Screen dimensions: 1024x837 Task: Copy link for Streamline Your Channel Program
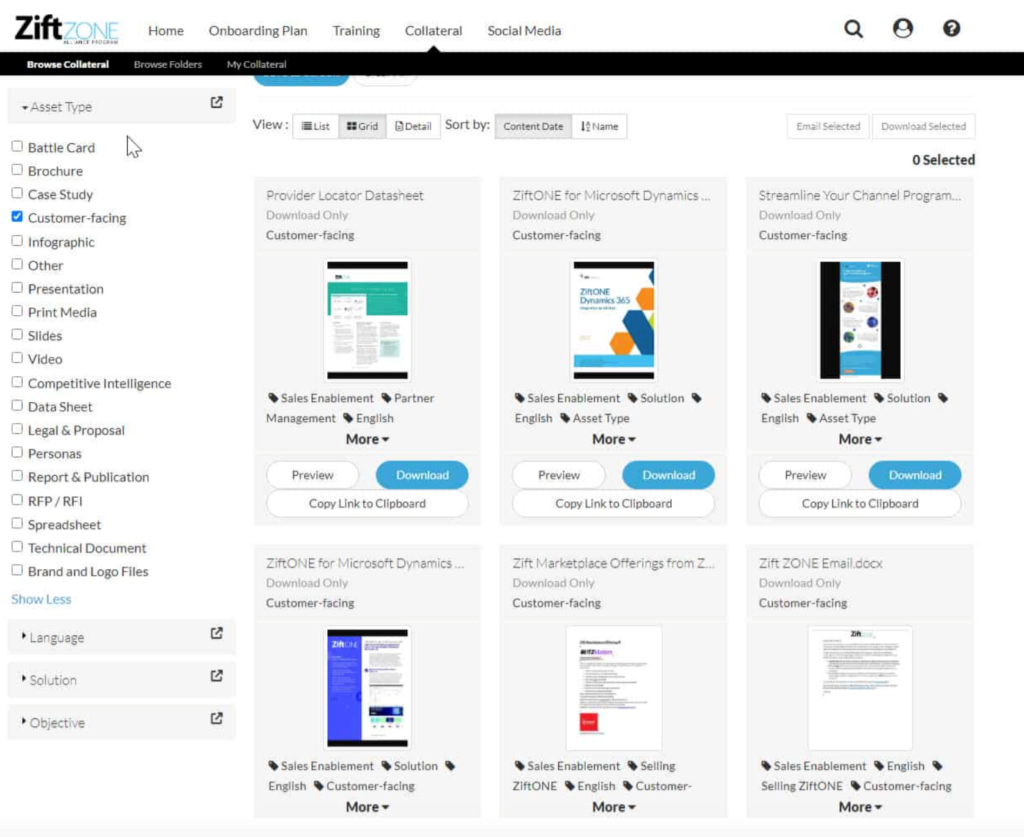click(859, 503)
